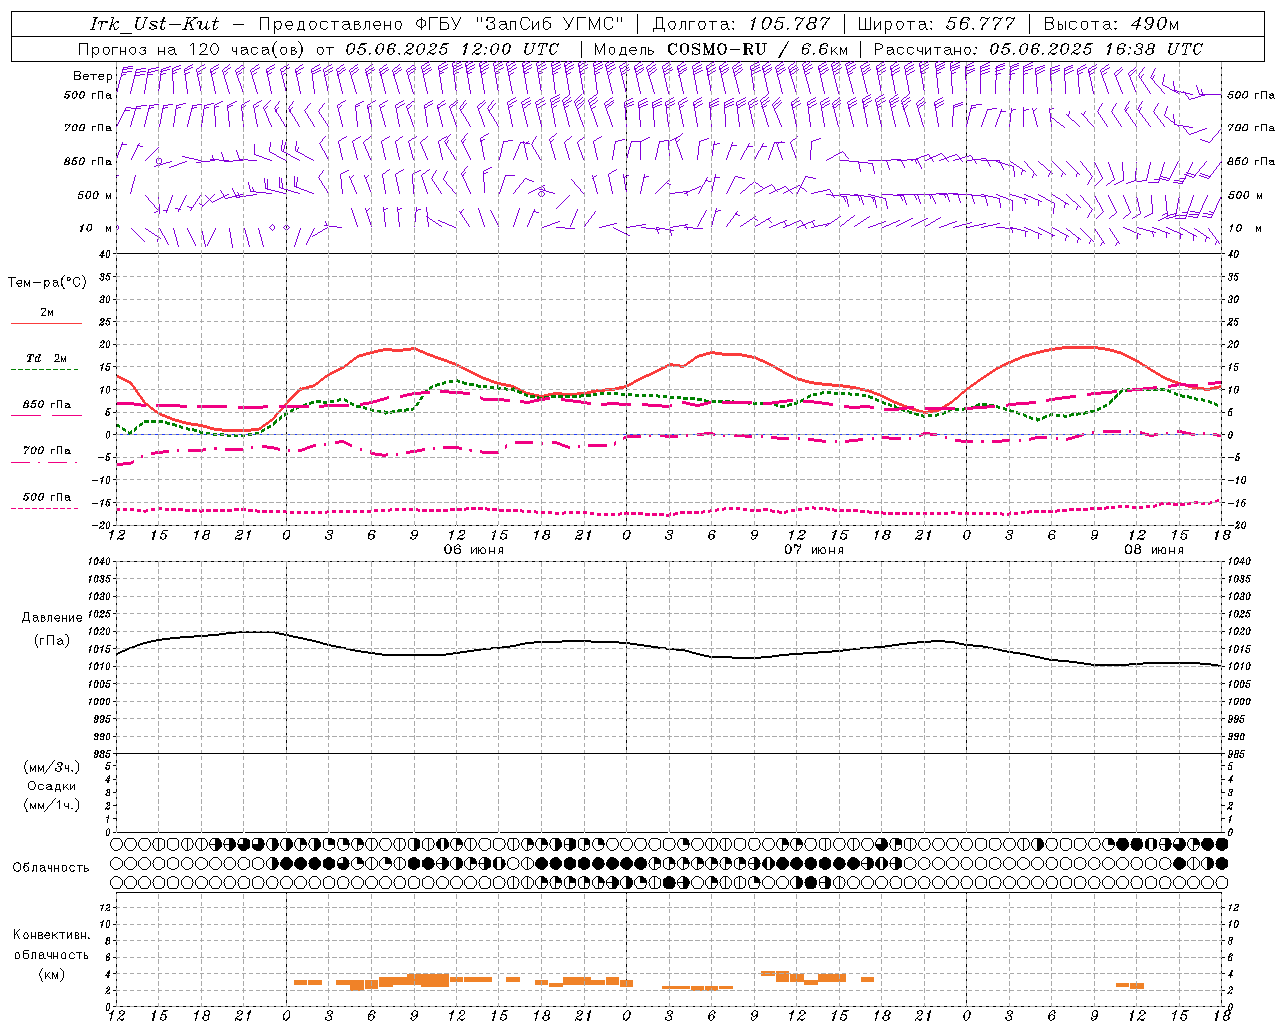Click the Облачность cloud cover label
This screenshot has height=1024, width=1280.
coord(51,868)
